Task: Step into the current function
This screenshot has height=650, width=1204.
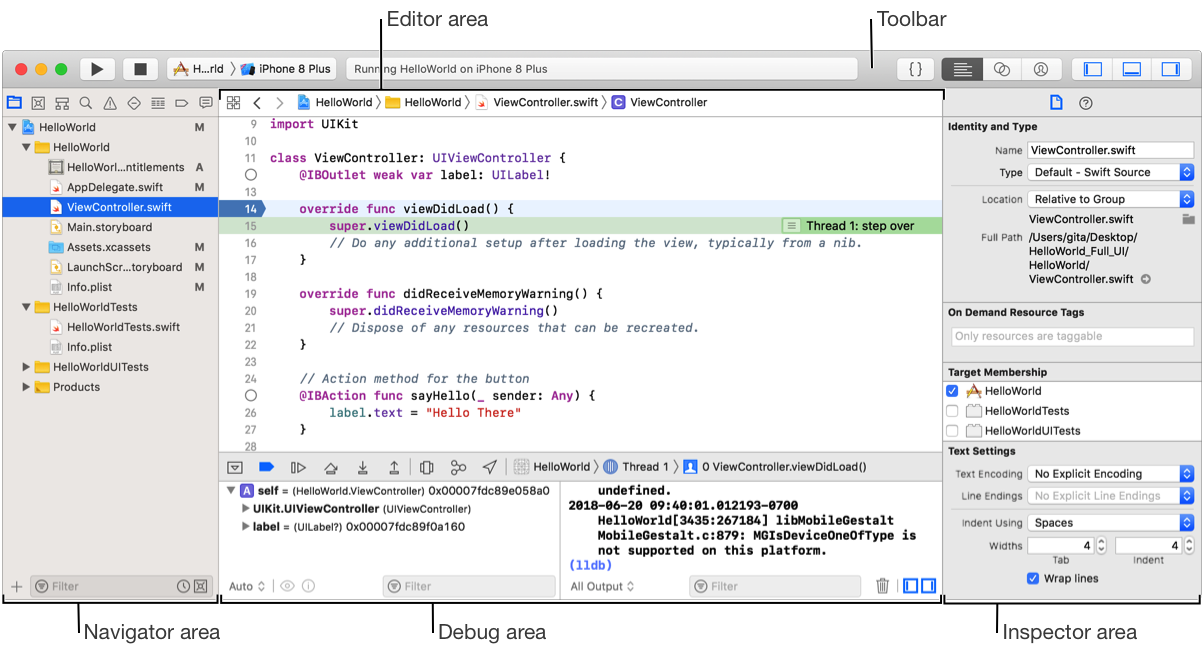Action: coord(362,467)
